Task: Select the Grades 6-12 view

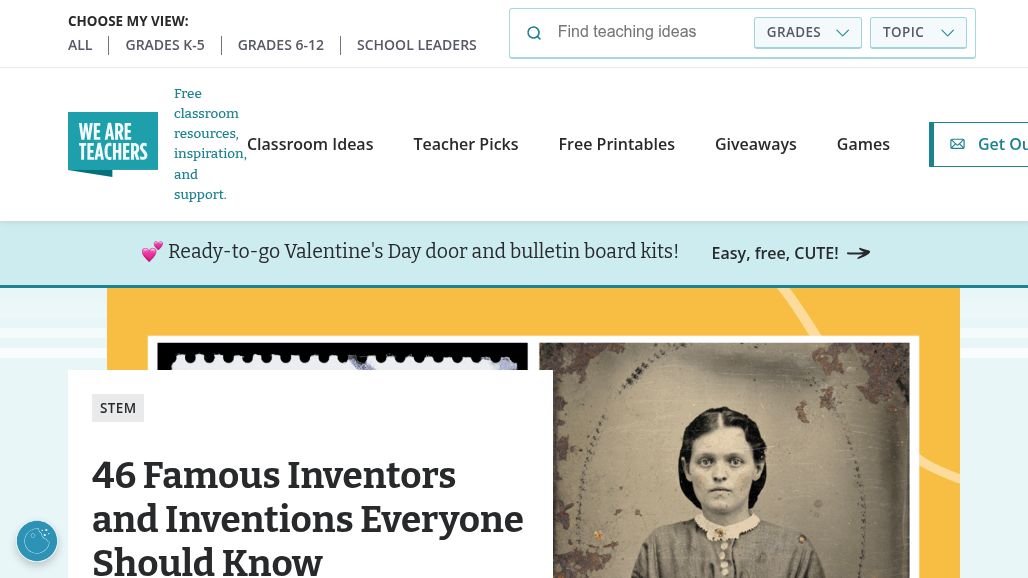Action: 281,45
